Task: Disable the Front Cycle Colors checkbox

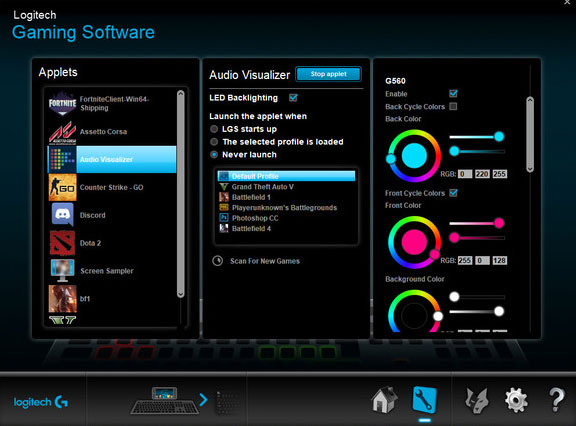Action: tap(453, 192)
